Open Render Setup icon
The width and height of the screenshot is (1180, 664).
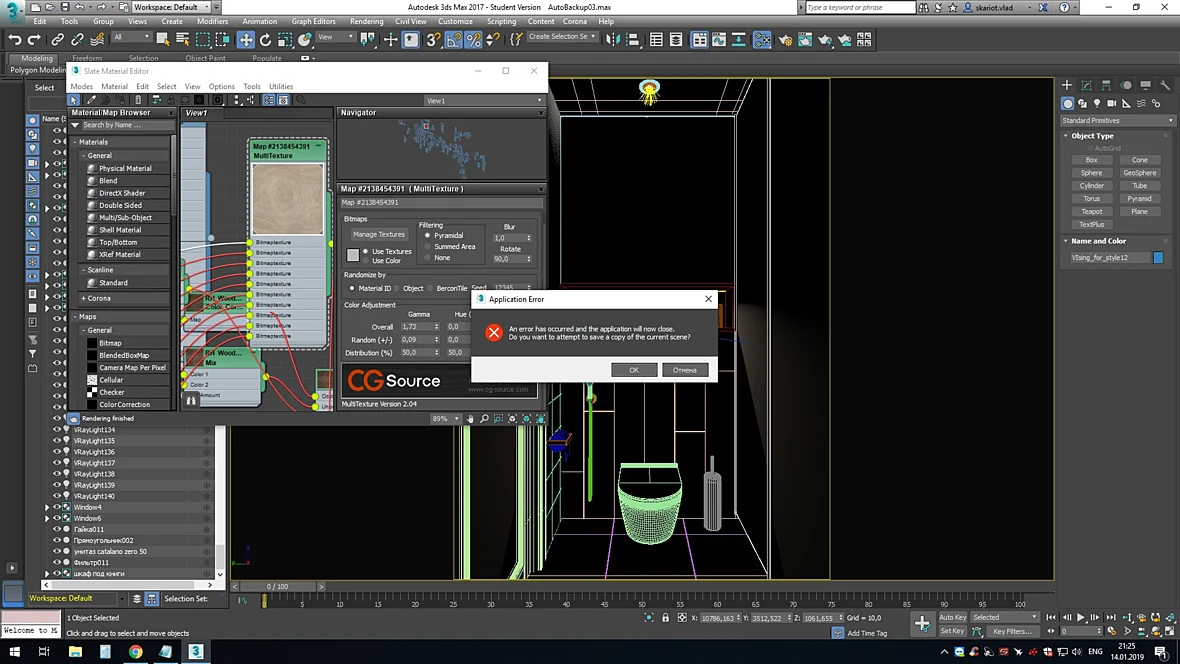coord(785,39)
